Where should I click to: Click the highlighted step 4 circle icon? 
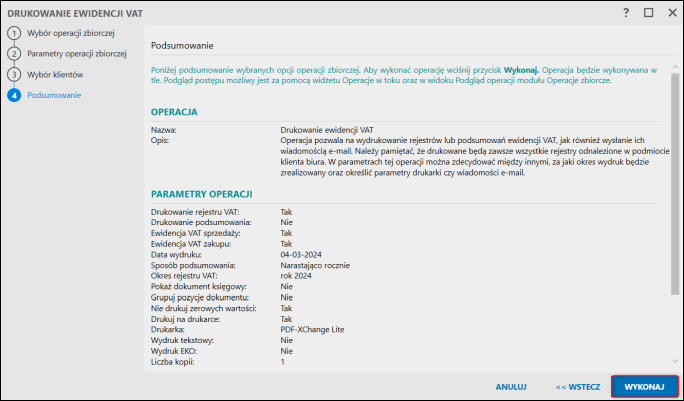14,95
